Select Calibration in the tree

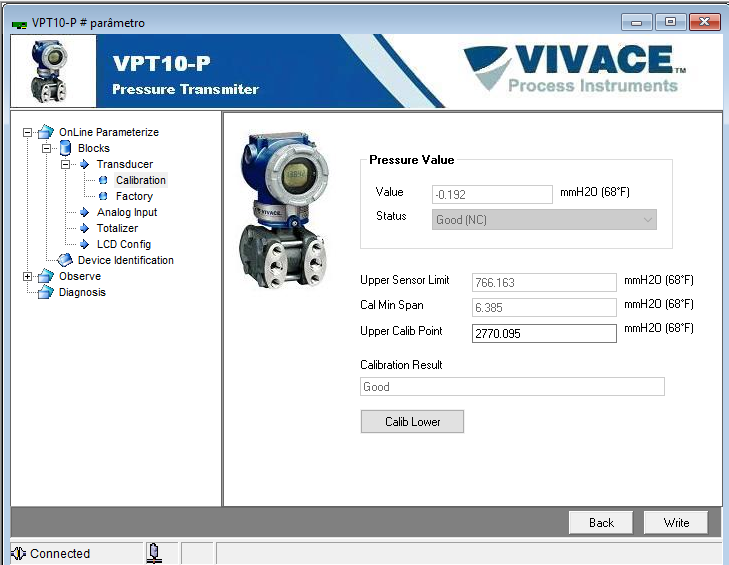click(141, 180)
